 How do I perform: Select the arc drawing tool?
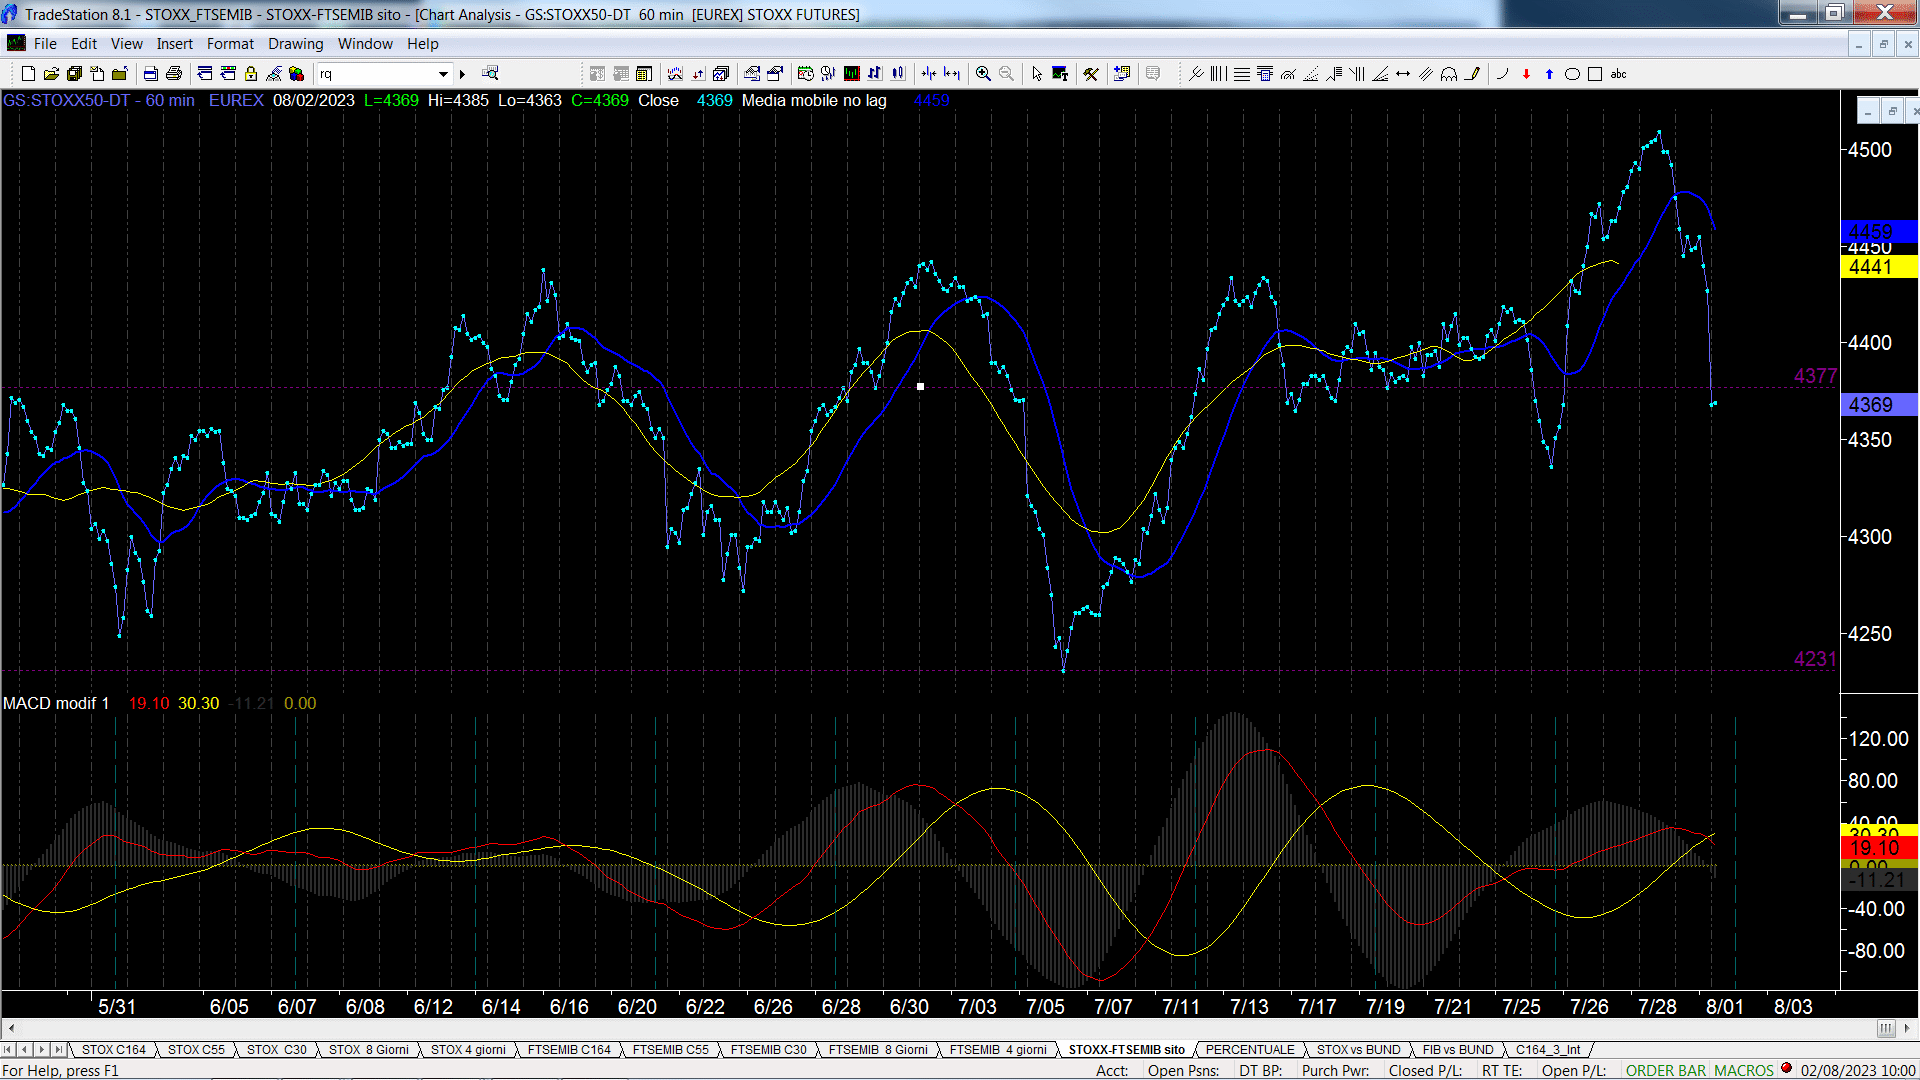click(1502, 74)
